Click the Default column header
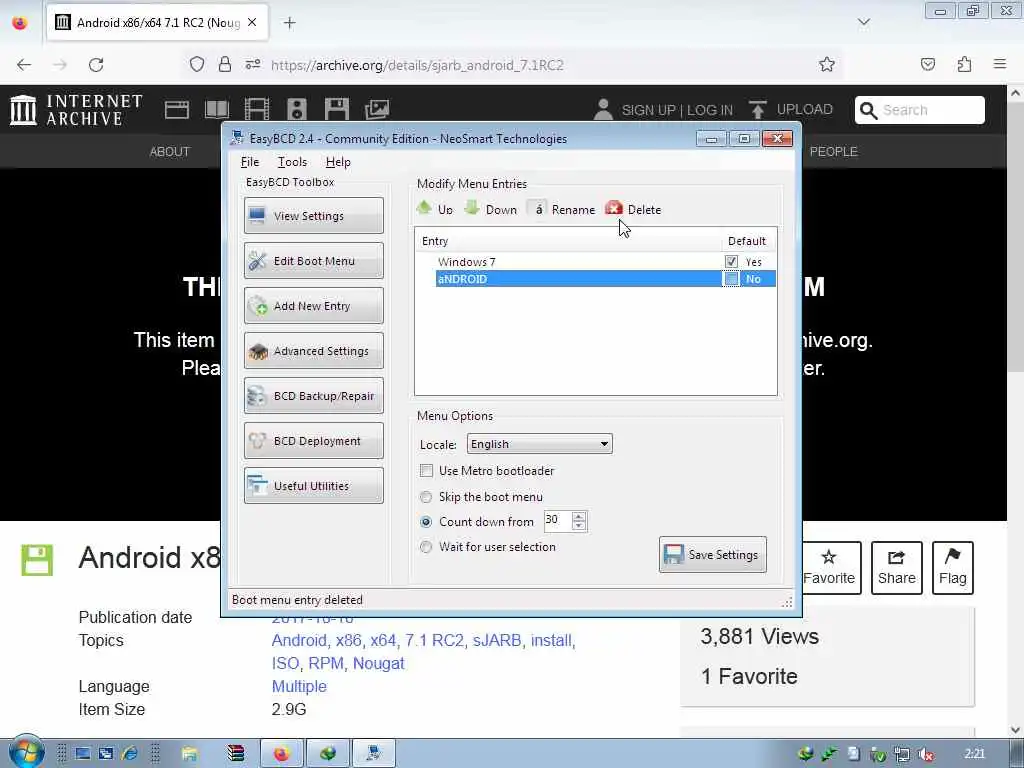The height and width of the screenshot is (768, 1024). click(x=746, y=241)
